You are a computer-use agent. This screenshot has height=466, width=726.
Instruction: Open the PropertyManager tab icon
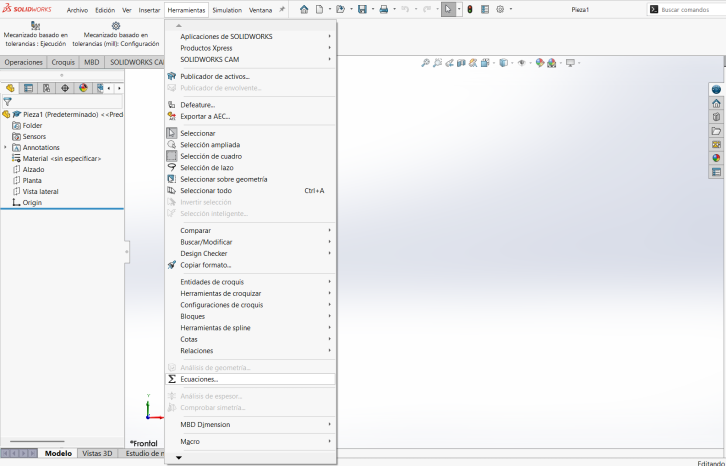[28, 88]
